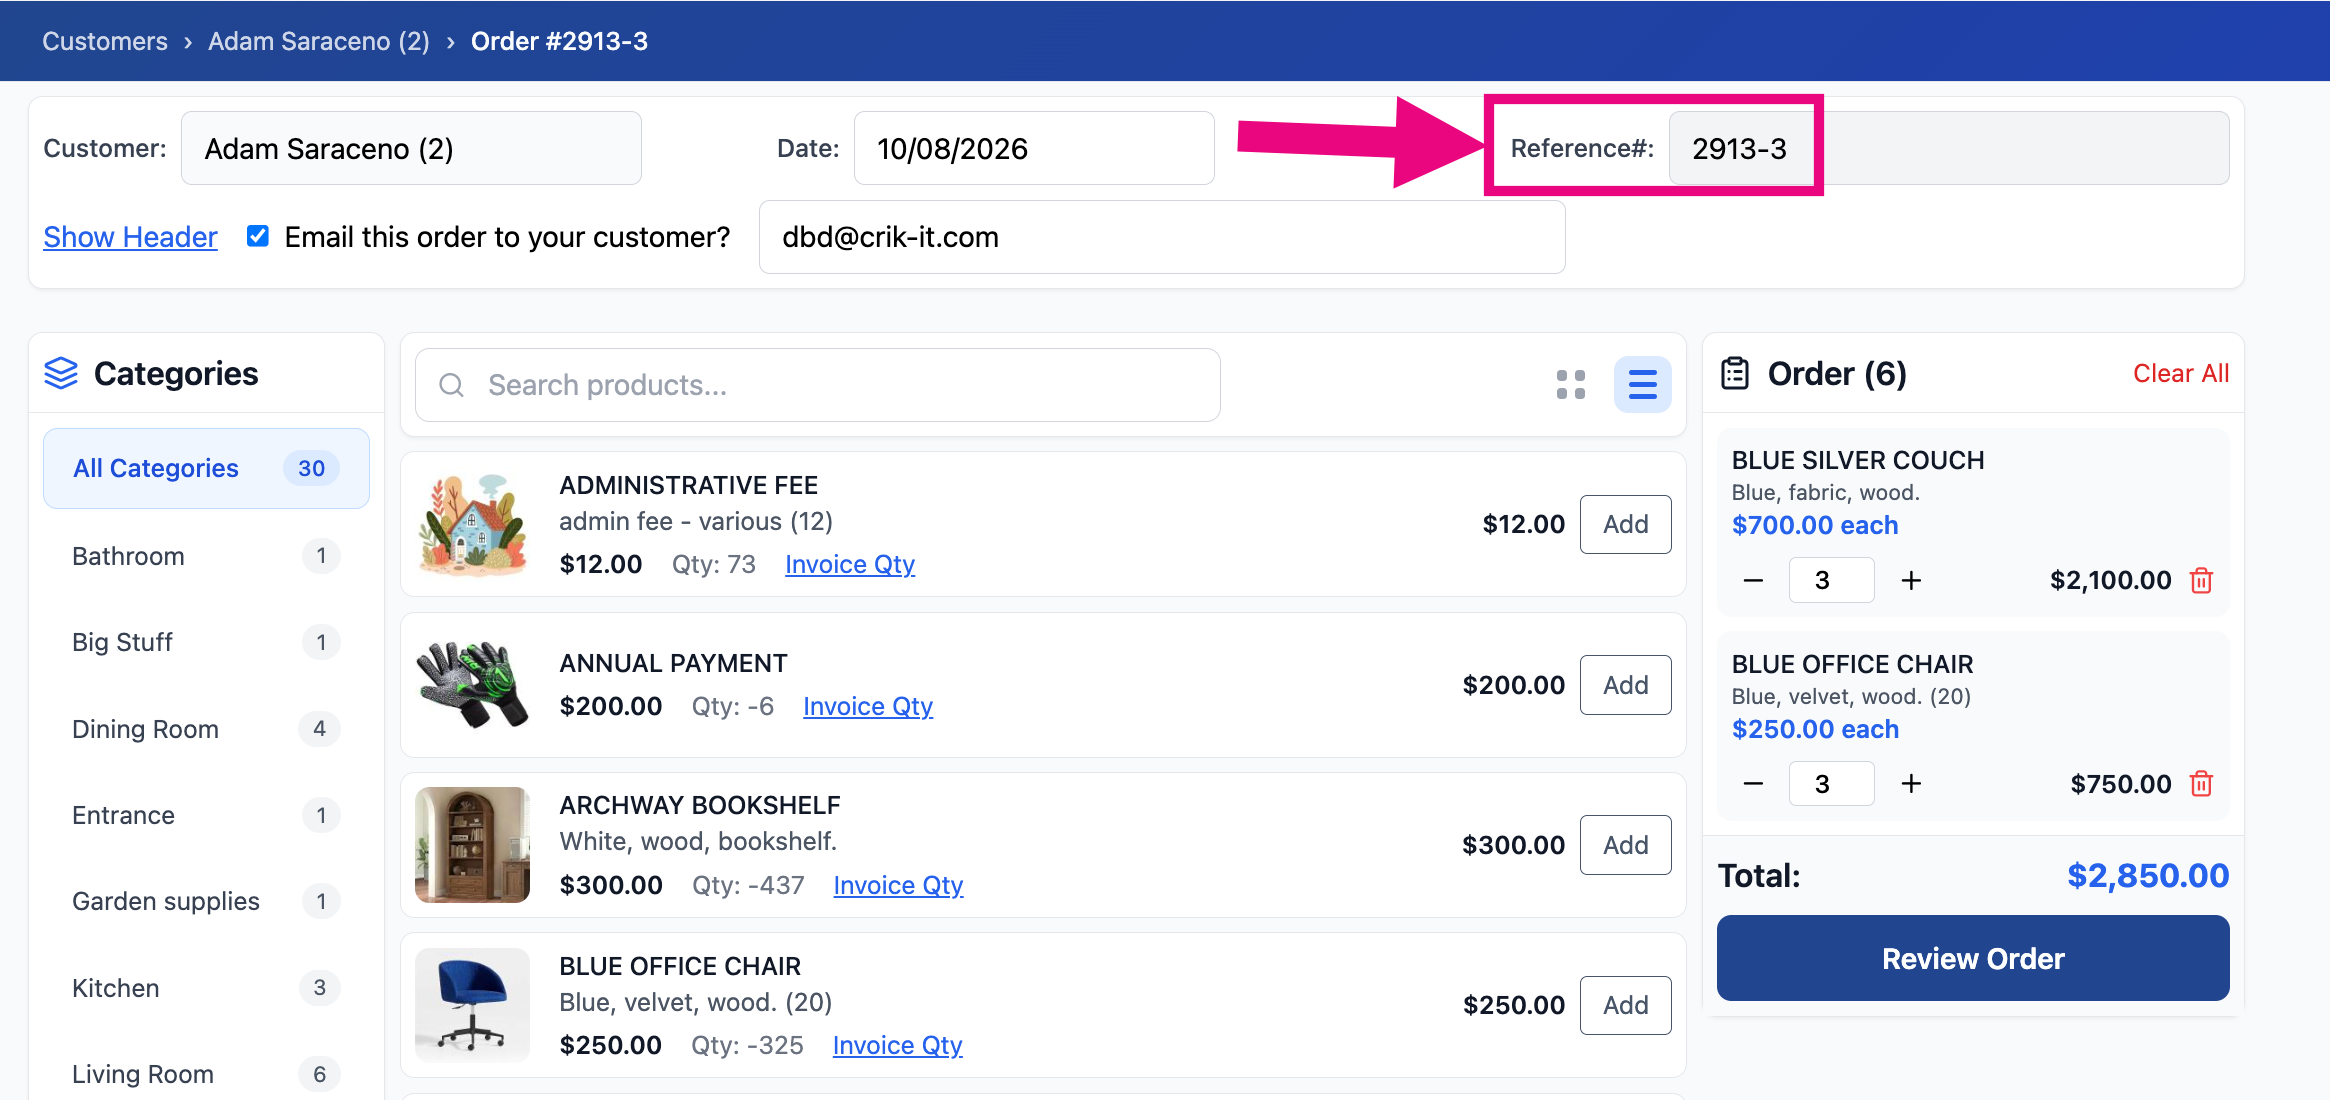Viewport: 2330px width, 1100px height.
Task: Select All Categories filter
Action: click(x=206, y=468)
